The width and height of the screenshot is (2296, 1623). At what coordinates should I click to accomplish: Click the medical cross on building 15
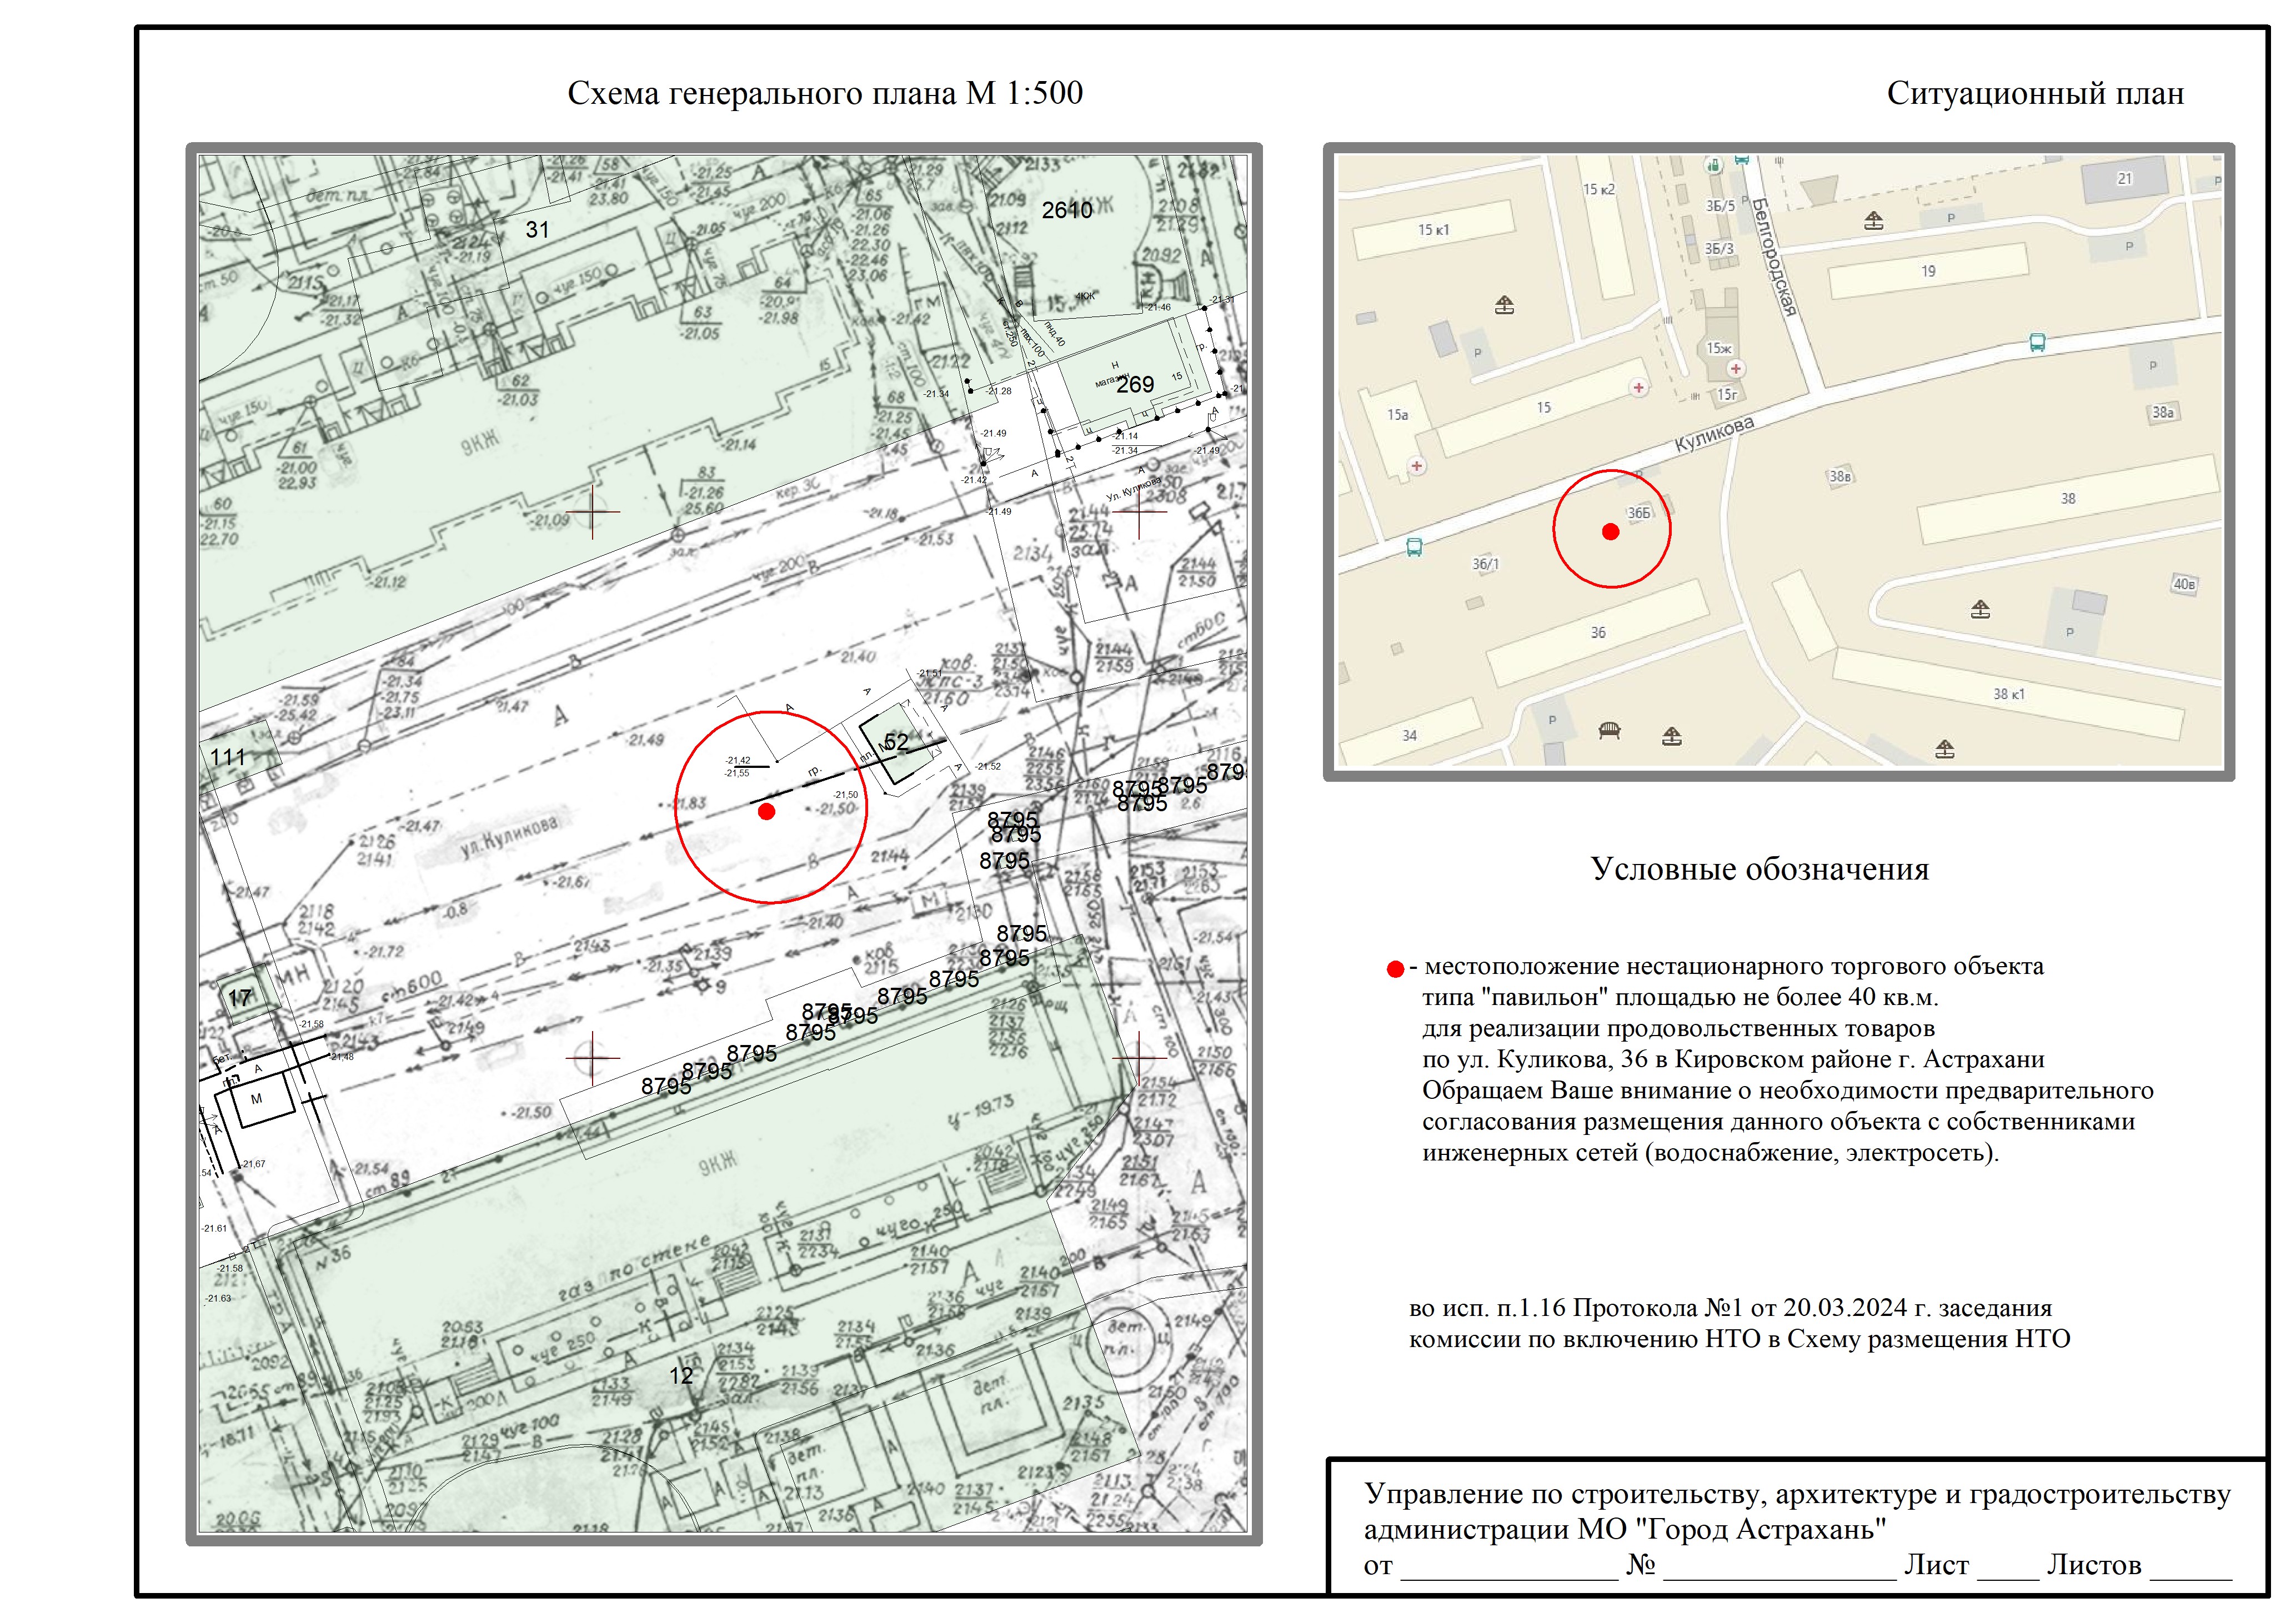coord(1638,387)
